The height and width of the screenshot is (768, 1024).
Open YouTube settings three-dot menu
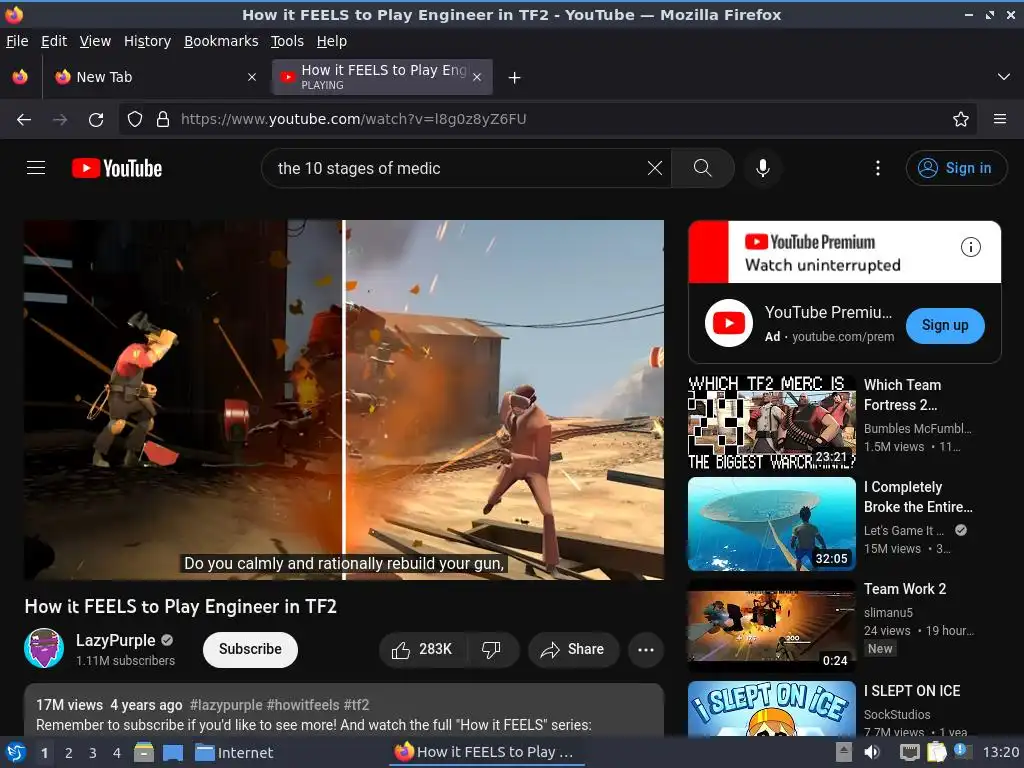[x=878, y=168]
